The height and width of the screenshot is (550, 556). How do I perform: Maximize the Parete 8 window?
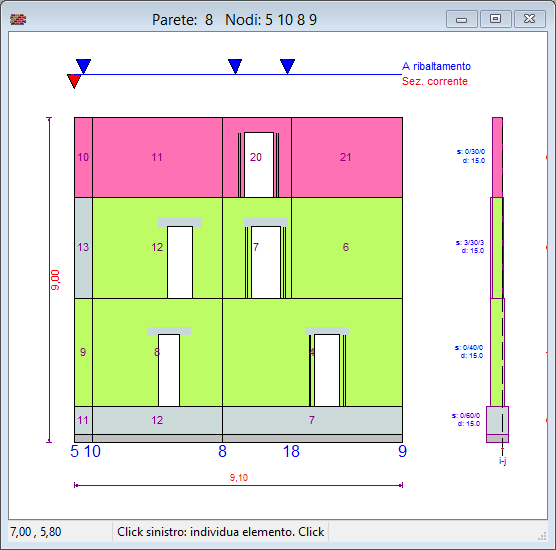495,19
